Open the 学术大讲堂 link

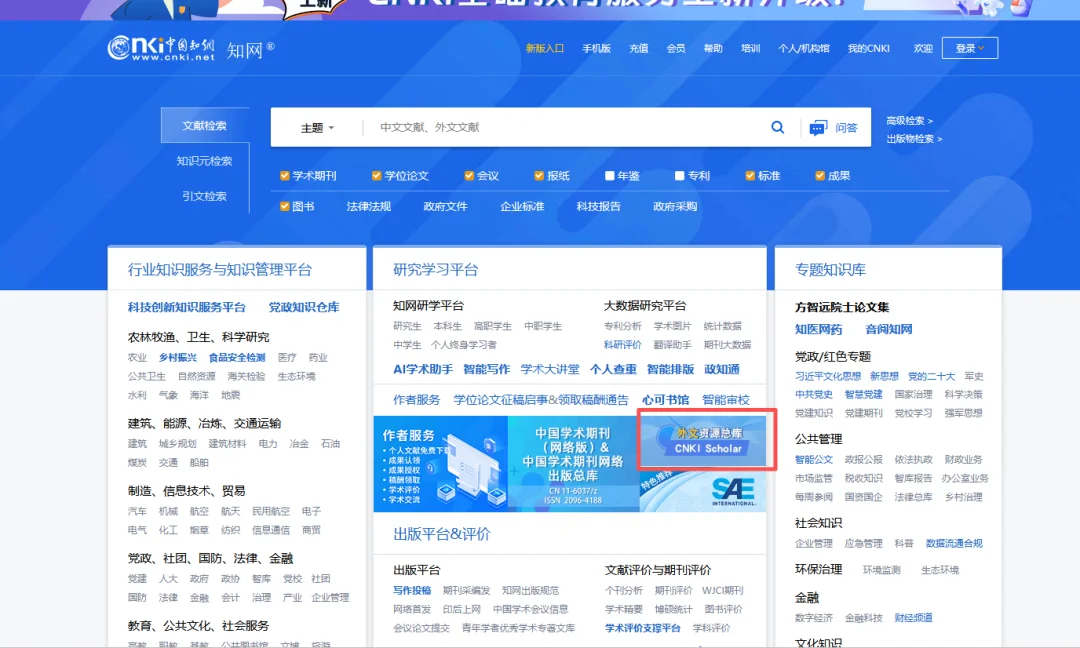pos(550,369)
